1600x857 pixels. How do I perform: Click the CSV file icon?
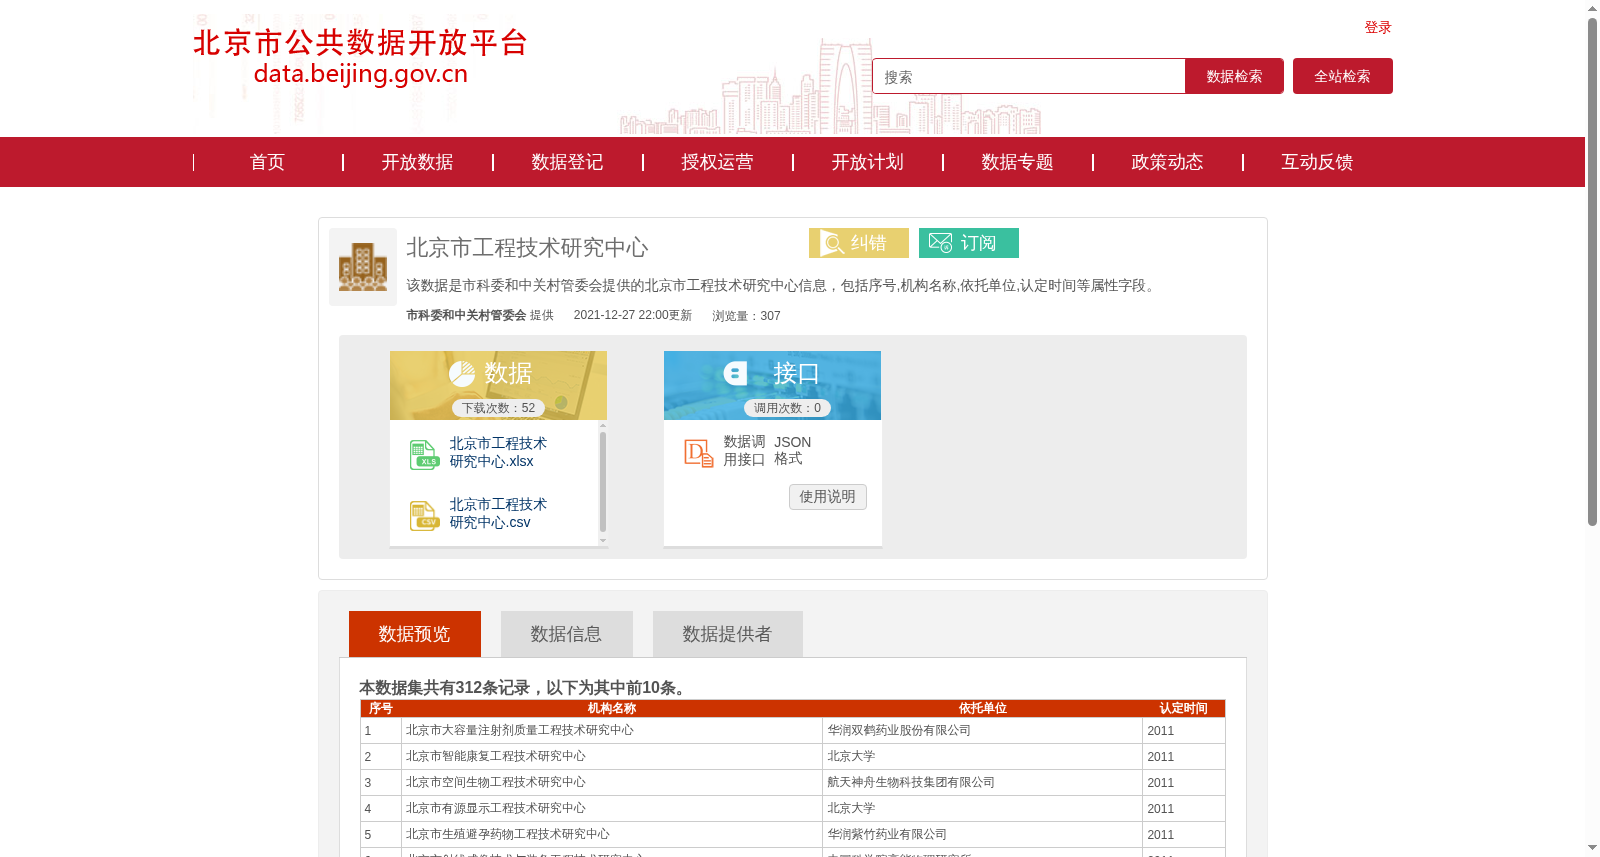click(x=424, y=515)
